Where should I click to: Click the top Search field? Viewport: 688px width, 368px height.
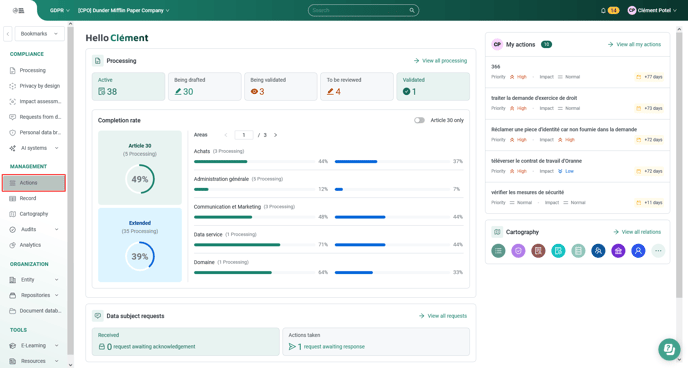pyautogui.click(x=363, y=11)
